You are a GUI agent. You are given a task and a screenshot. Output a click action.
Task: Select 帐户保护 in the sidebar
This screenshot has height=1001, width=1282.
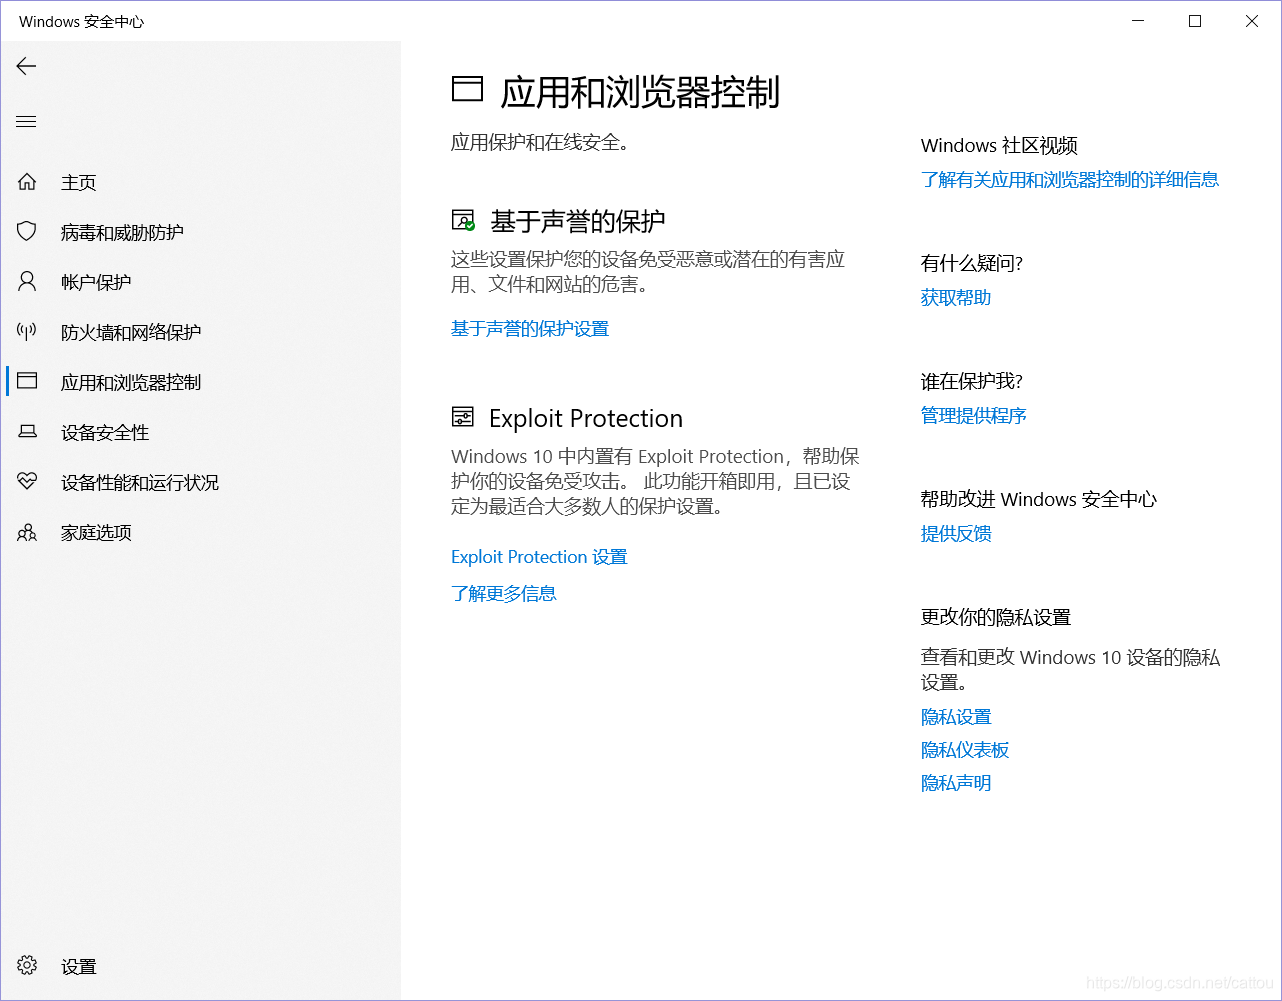(x=96, y=282)
